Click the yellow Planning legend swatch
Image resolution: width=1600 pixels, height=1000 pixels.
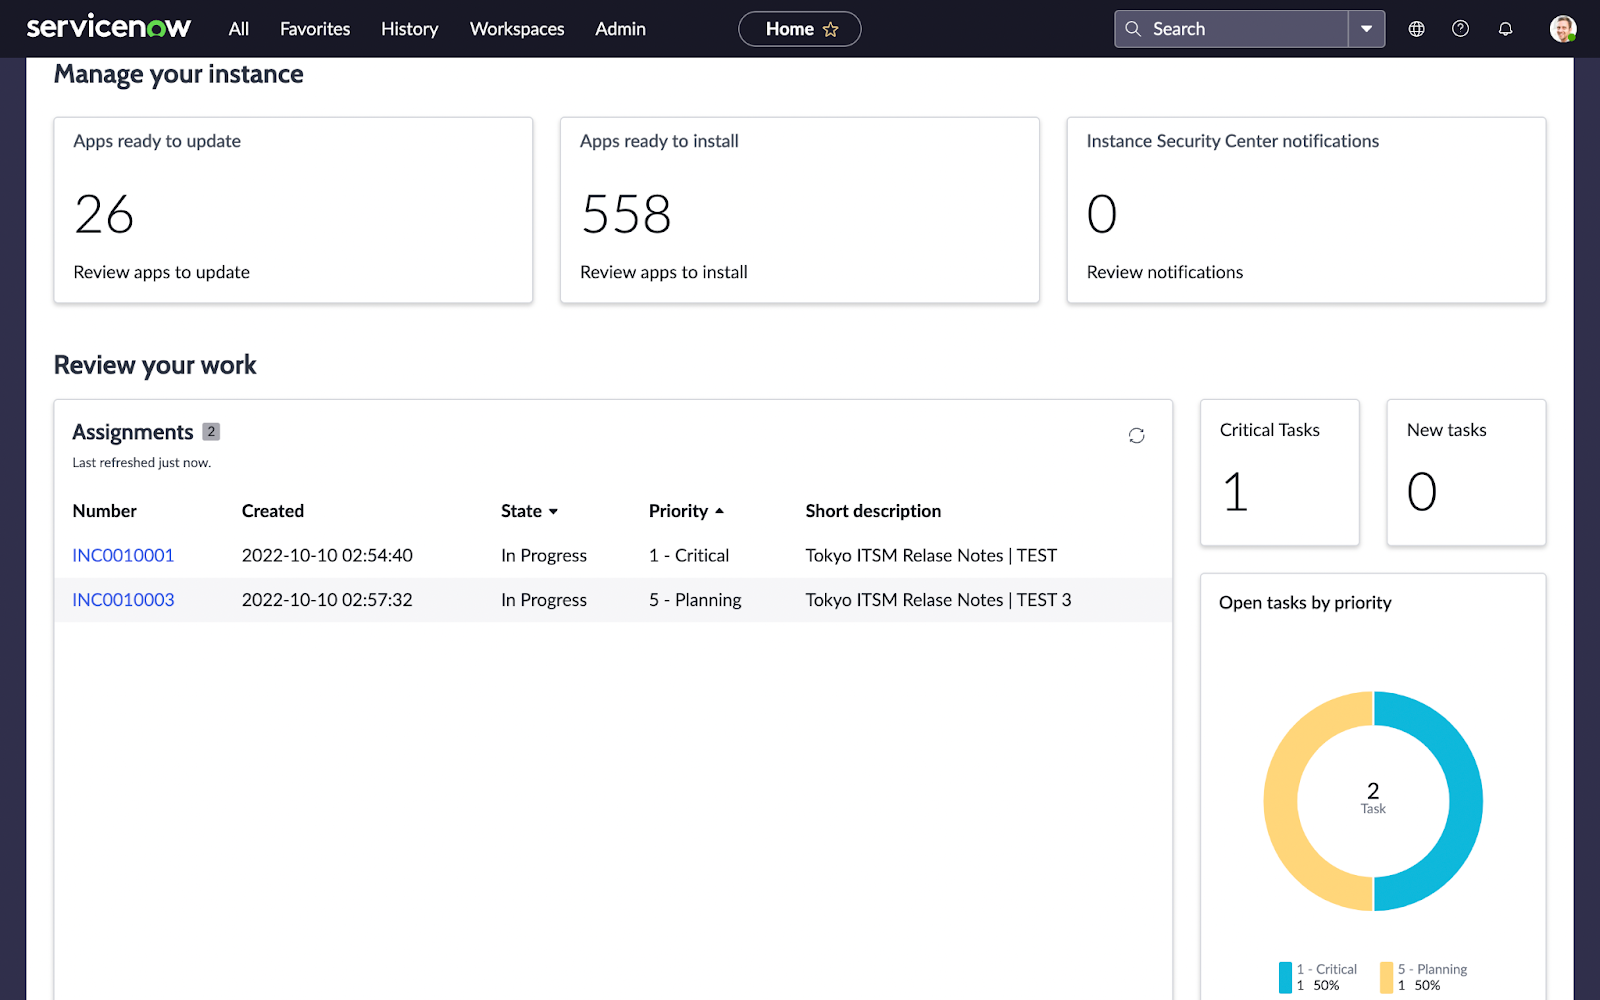(x=1386, y=977)
